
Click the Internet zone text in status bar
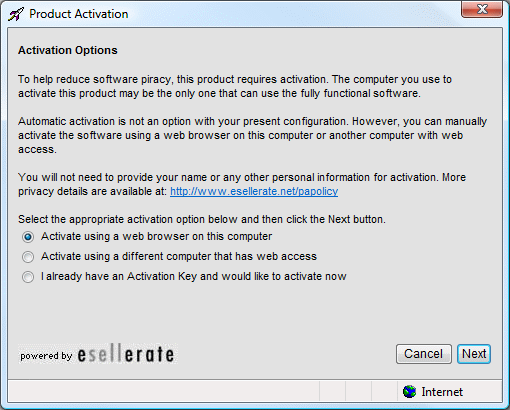click(x=442, y=392)
